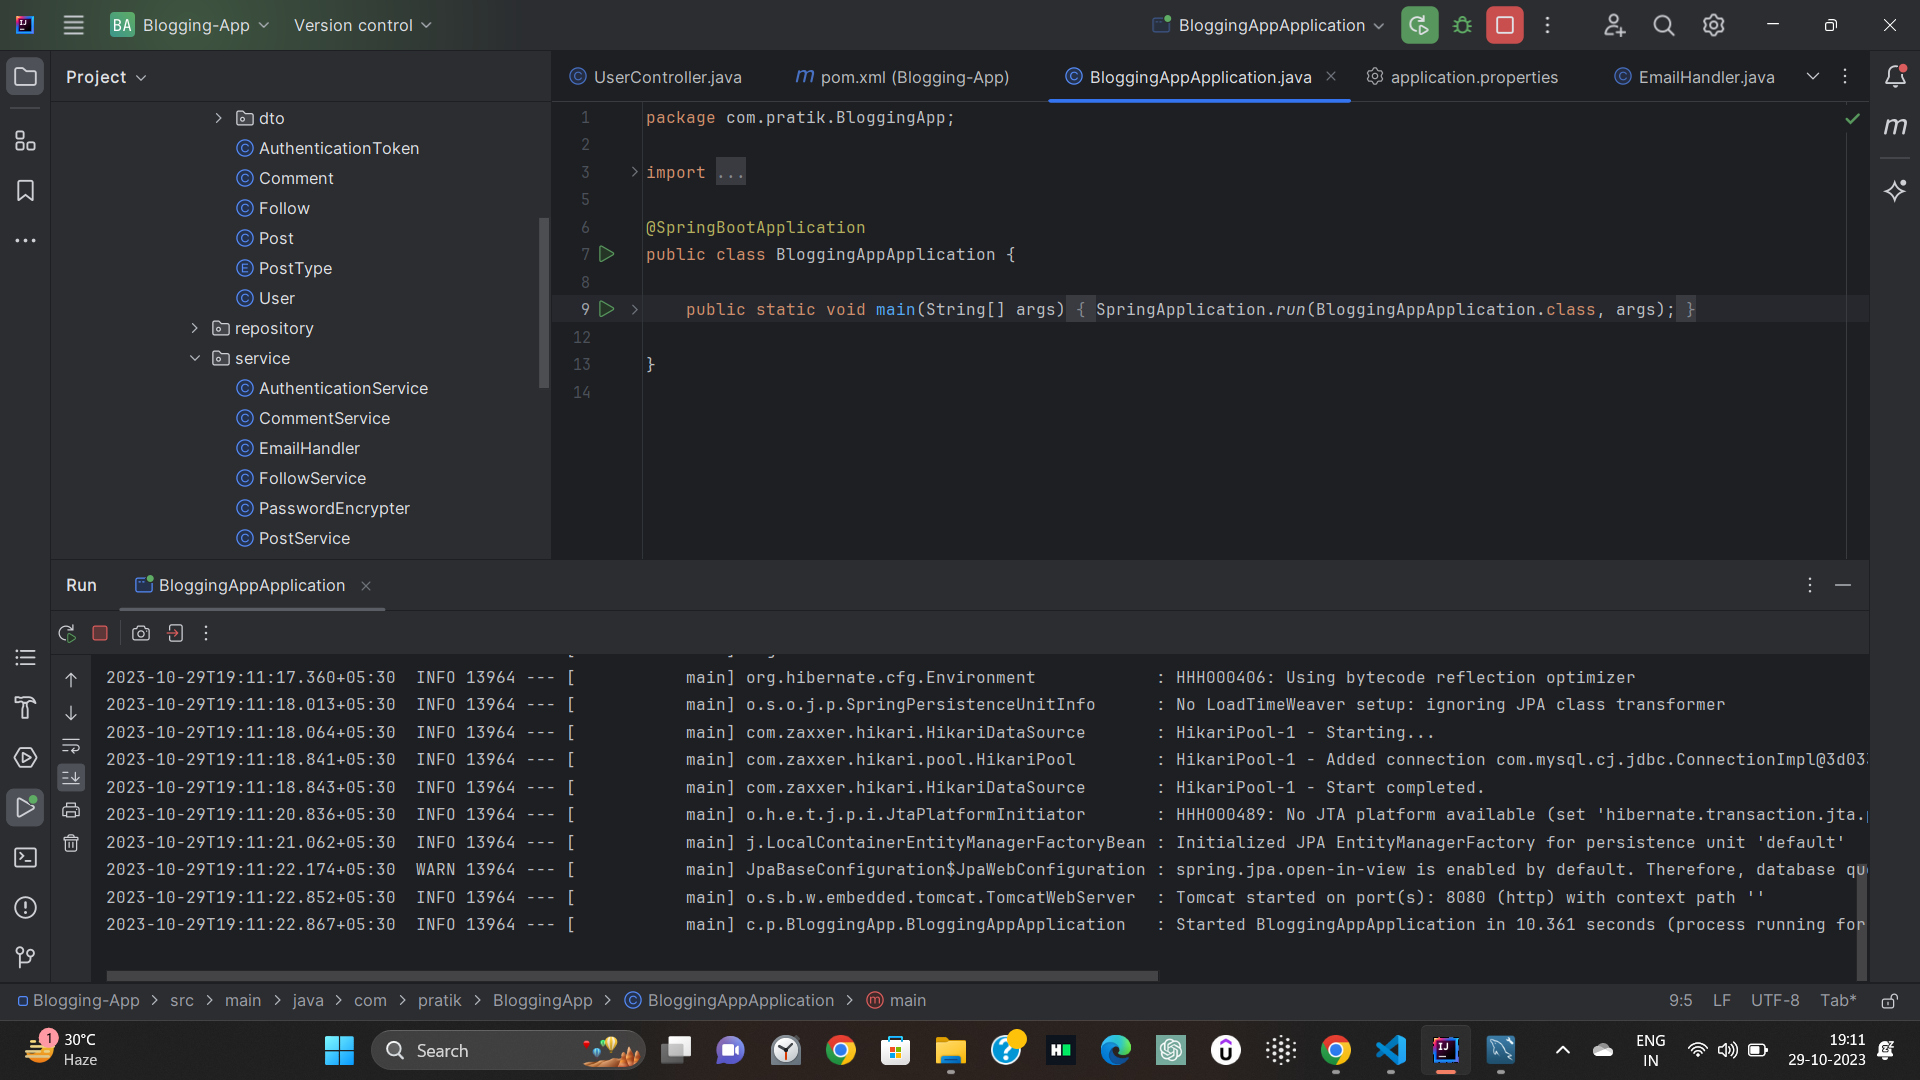Close the BloggingAppApplication.java editor tab
The width and height of the screenshot is (1920, 1080).
(1331, 76)
